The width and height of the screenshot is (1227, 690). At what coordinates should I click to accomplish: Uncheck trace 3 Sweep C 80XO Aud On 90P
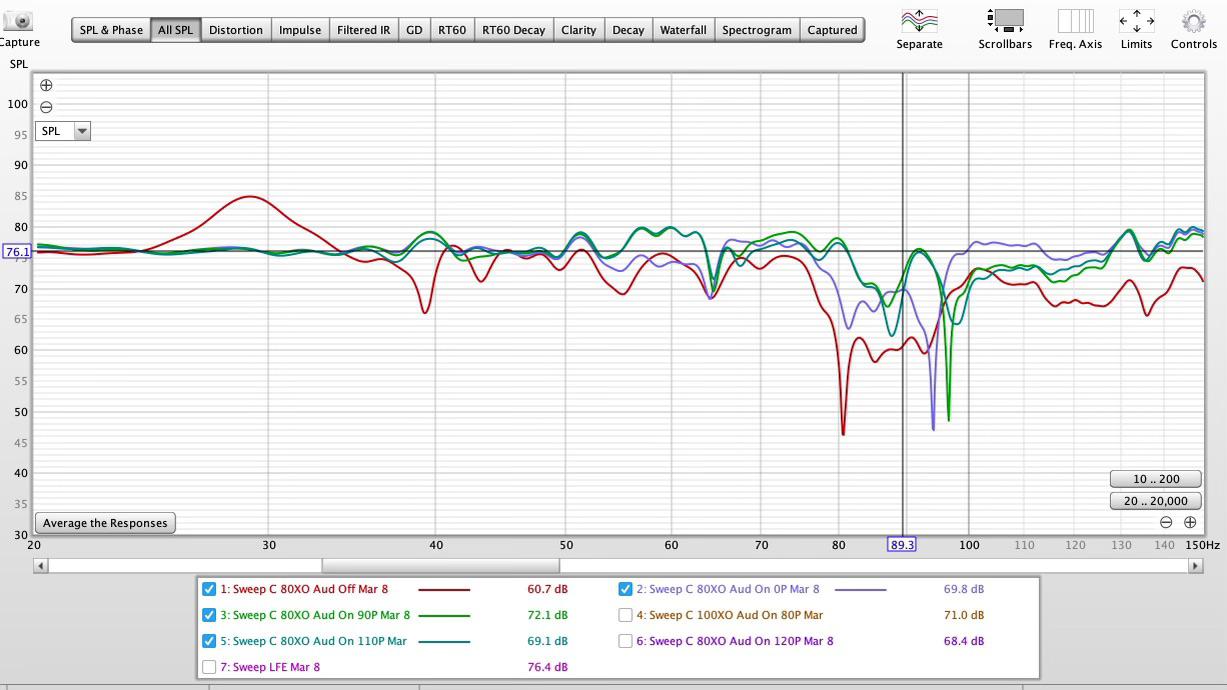(209, 615)
